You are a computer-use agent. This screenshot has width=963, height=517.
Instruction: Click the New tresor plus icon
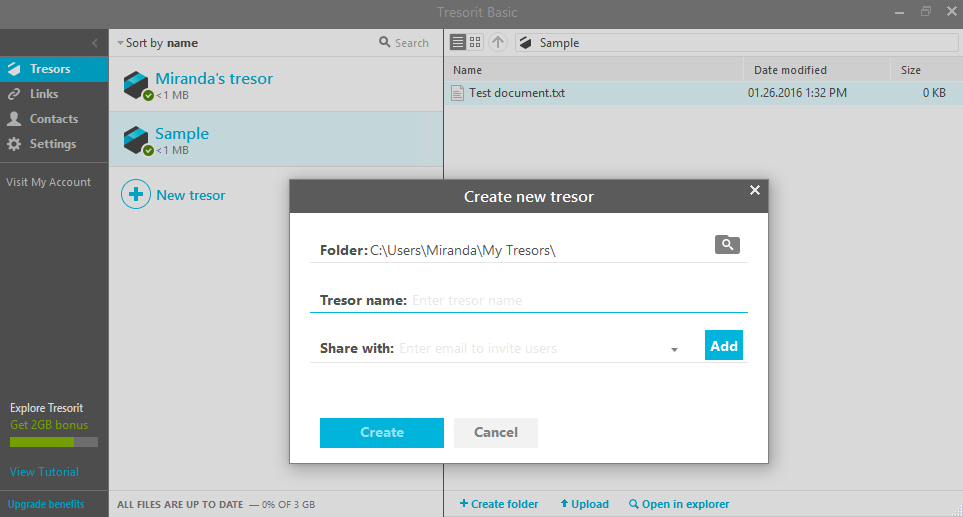point(136,195)
